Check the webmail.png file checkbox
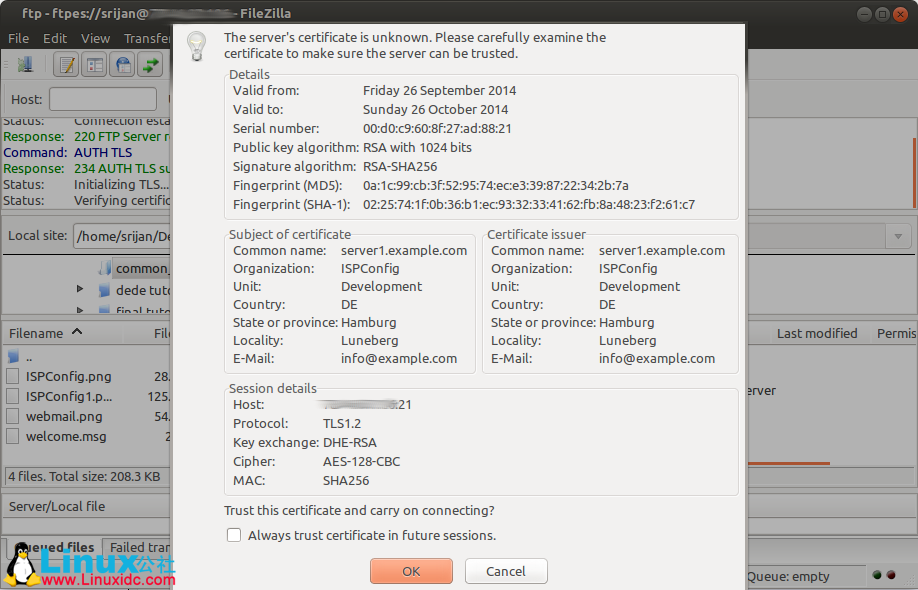The width and height of the screenshot is (918, 590). 13,417
